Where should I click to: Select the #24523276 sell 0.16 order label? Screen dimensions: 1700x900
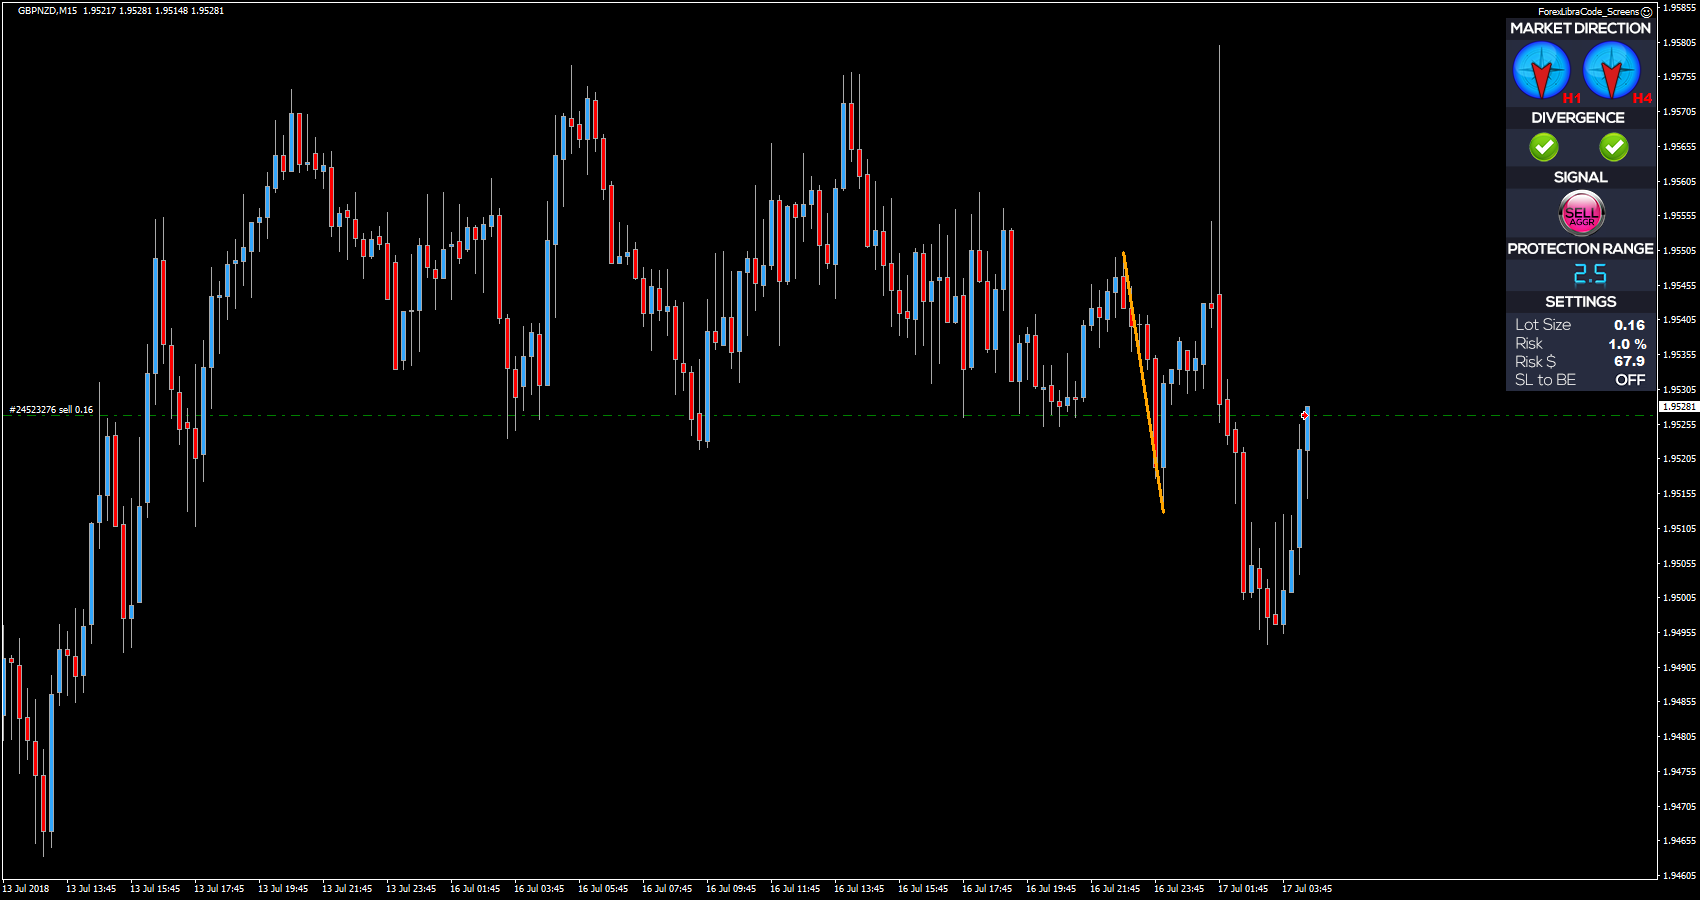[52, 410]
